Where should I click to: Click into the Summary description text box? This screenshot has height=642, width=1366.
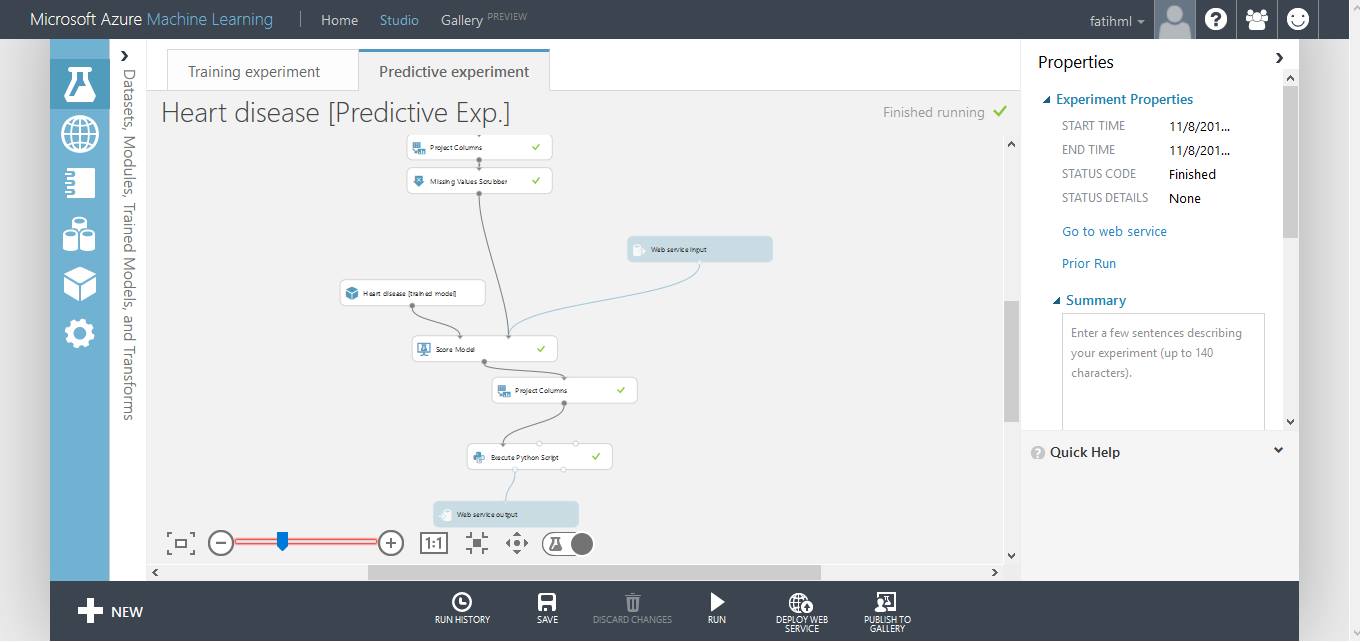(1163, 372)
